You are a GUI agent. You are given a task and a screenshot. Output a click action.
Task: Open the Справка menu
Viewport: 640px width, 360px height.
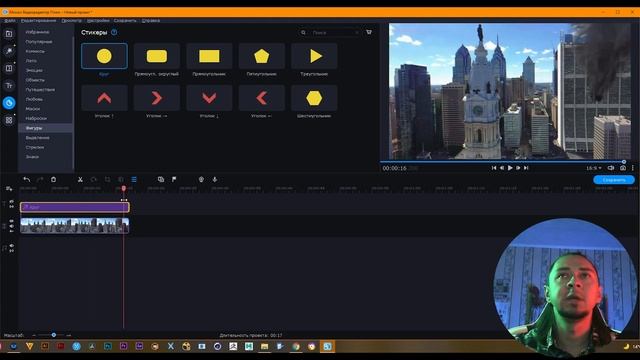click(151, 20)
